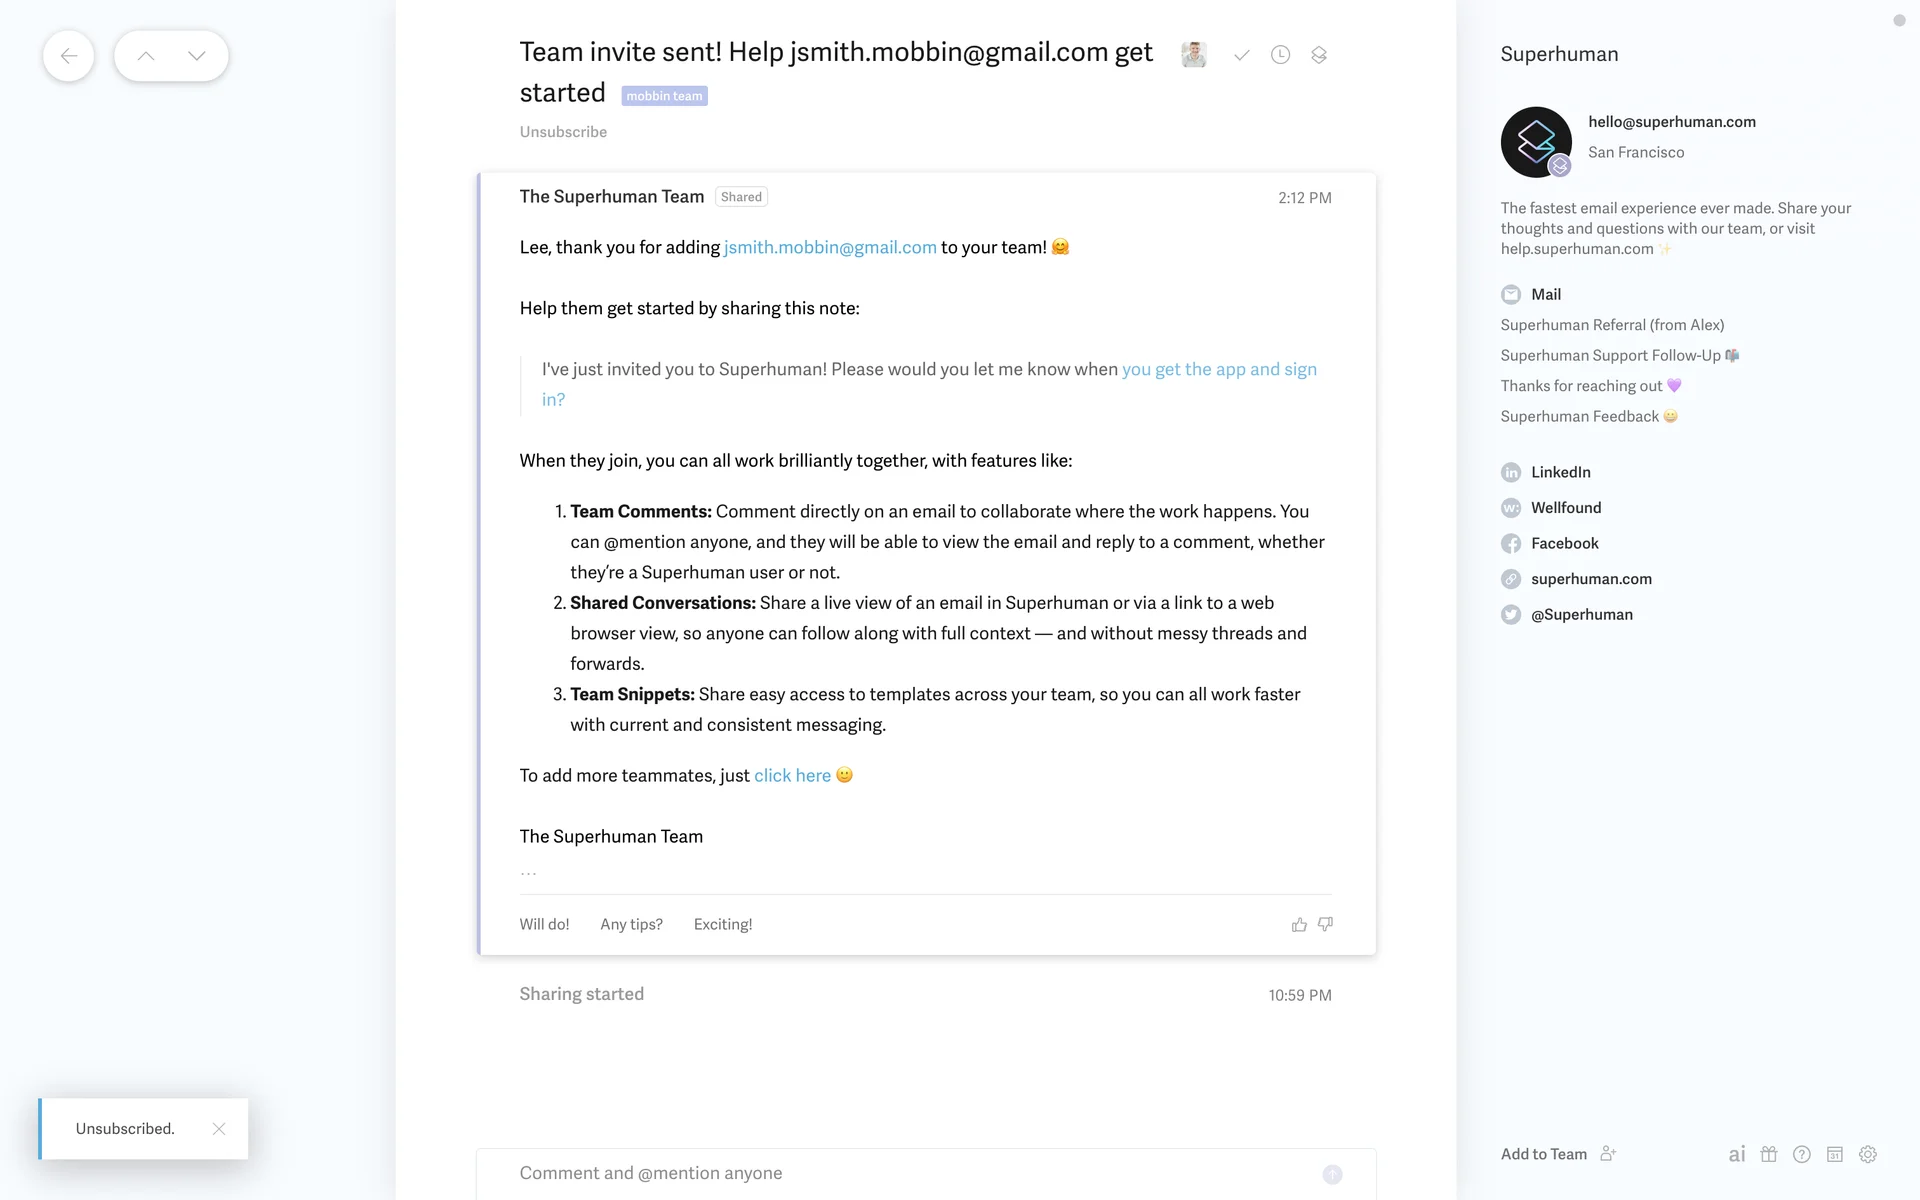The image size is (1920, 1200).
Task: Give thumbs up on suggested replies
Action: point(1299,924)
